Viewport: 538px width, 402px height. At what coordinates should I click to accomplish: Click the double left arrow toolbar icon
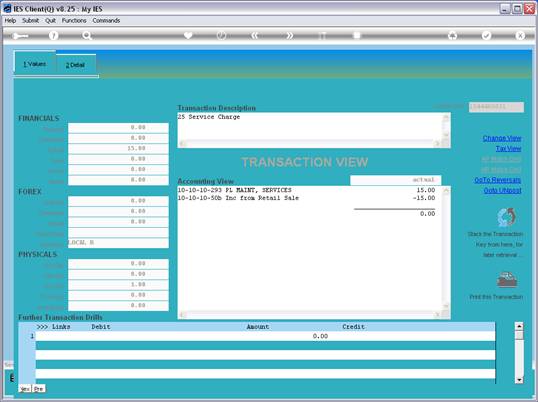(255, 35)
